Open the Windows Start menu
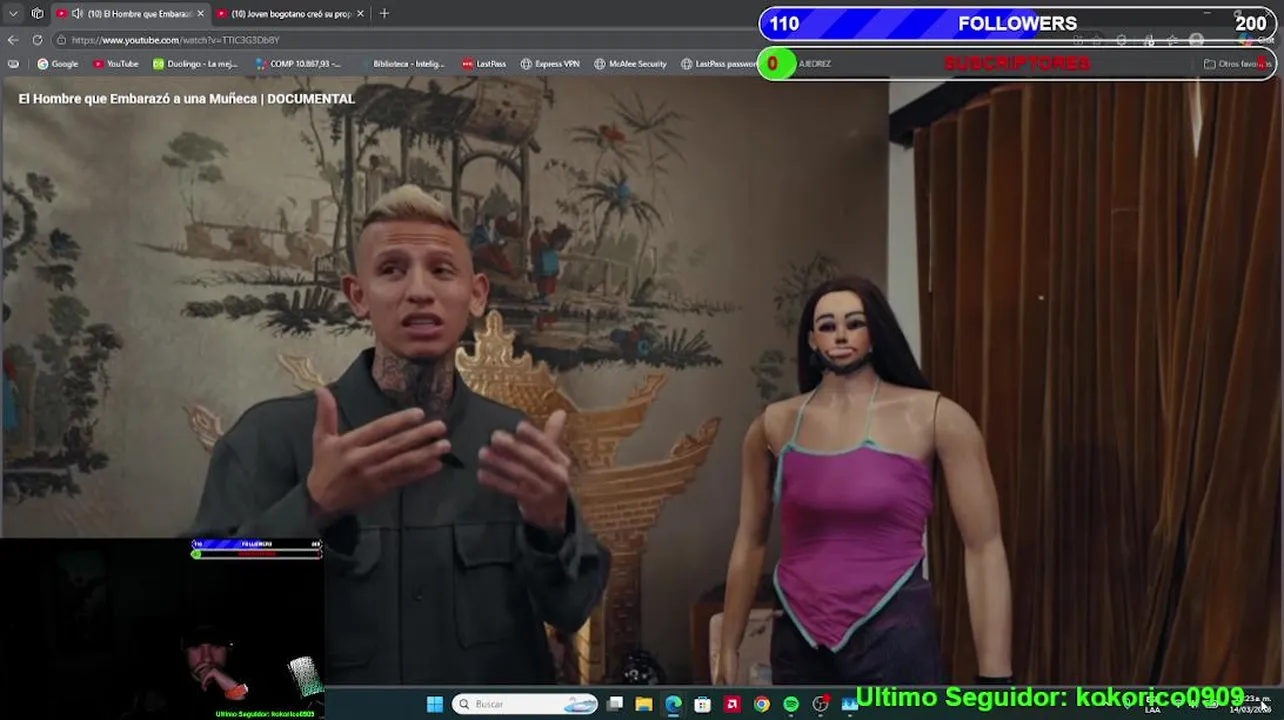The image size is (1284, 720). (x=435, y=704)
